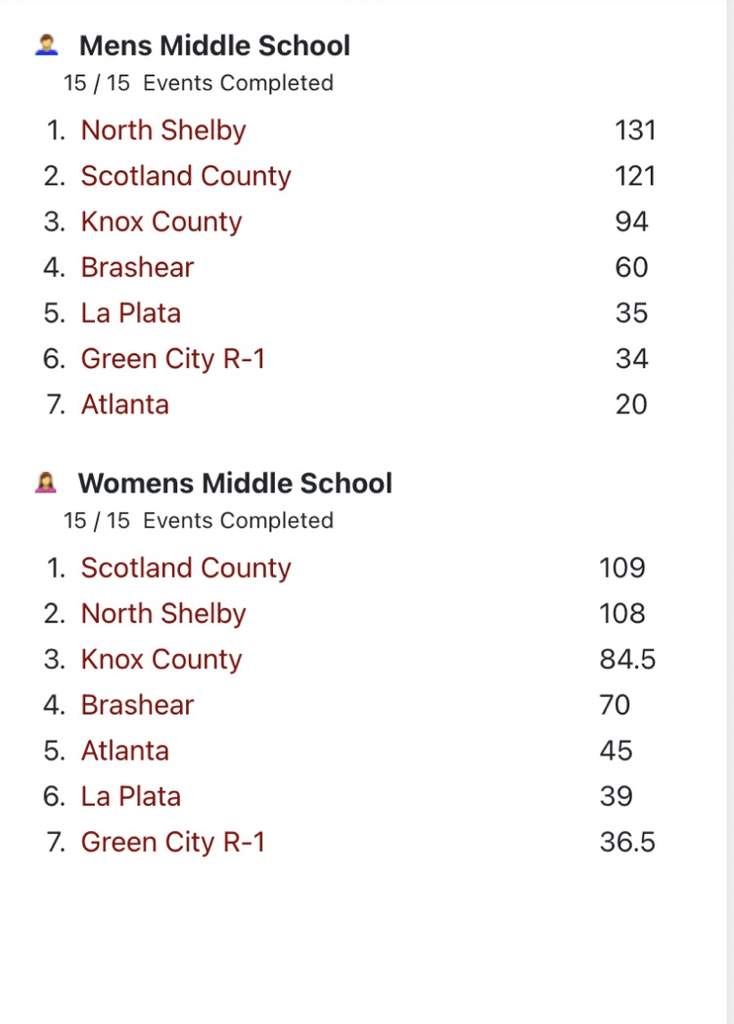Open North Shelby in Mens Middle School standings
Image resolution: width=734 pixels, height=1024 pixels.
pyautogui.click(x=163, y=130)
